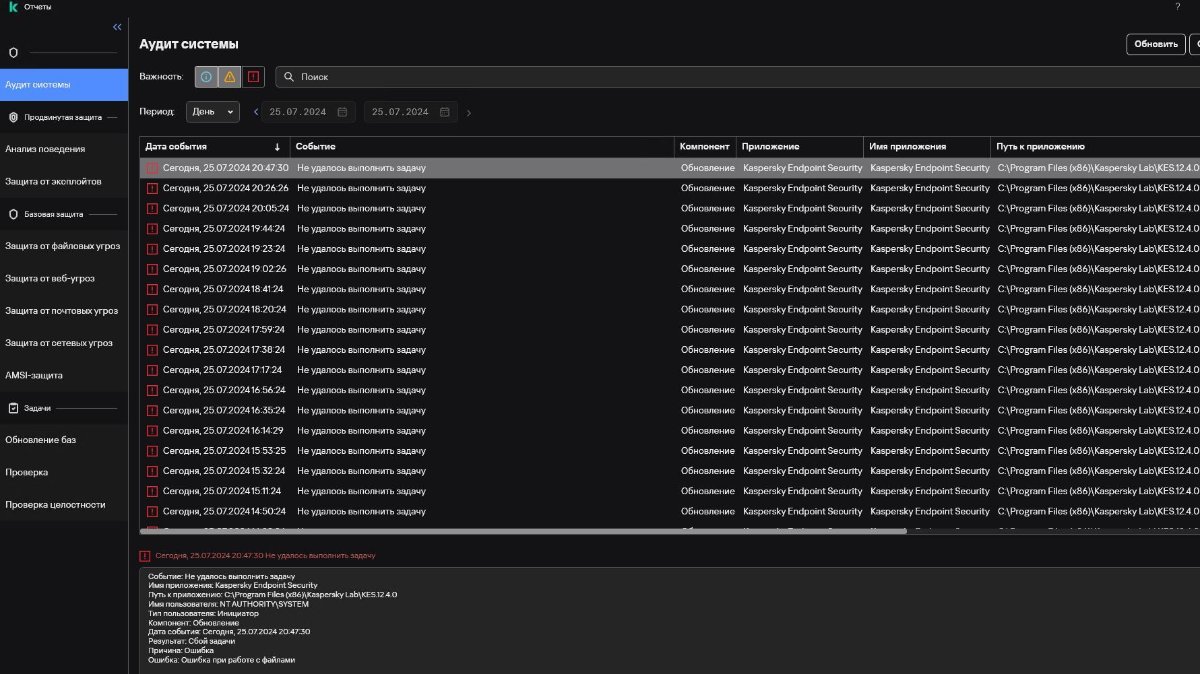Click the Kaspersky logo icon in title bar
The height and width of the screenshot is (674, 1200).
click(13, 7)
